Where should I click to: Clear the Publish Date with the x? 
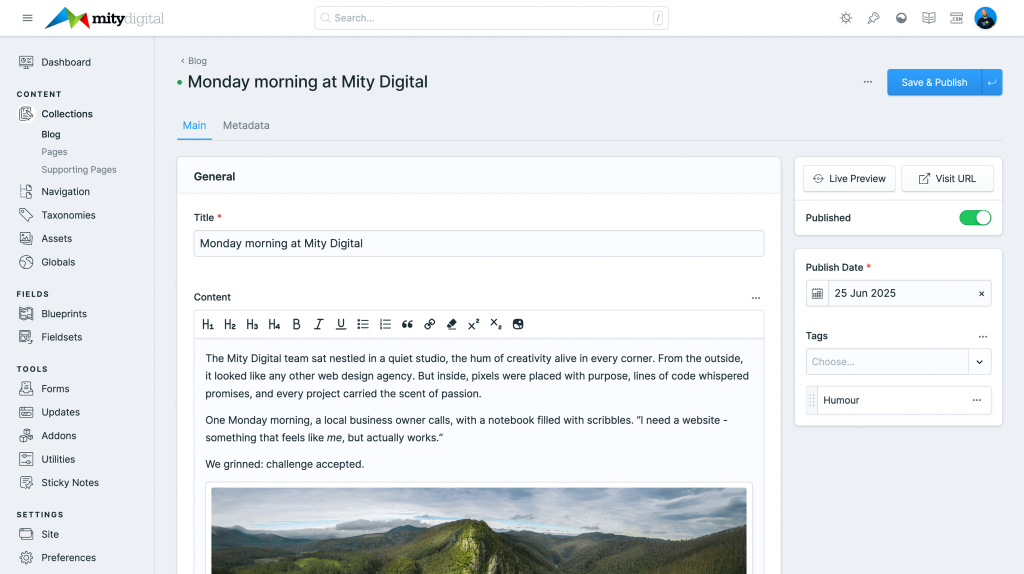(980, 293)
